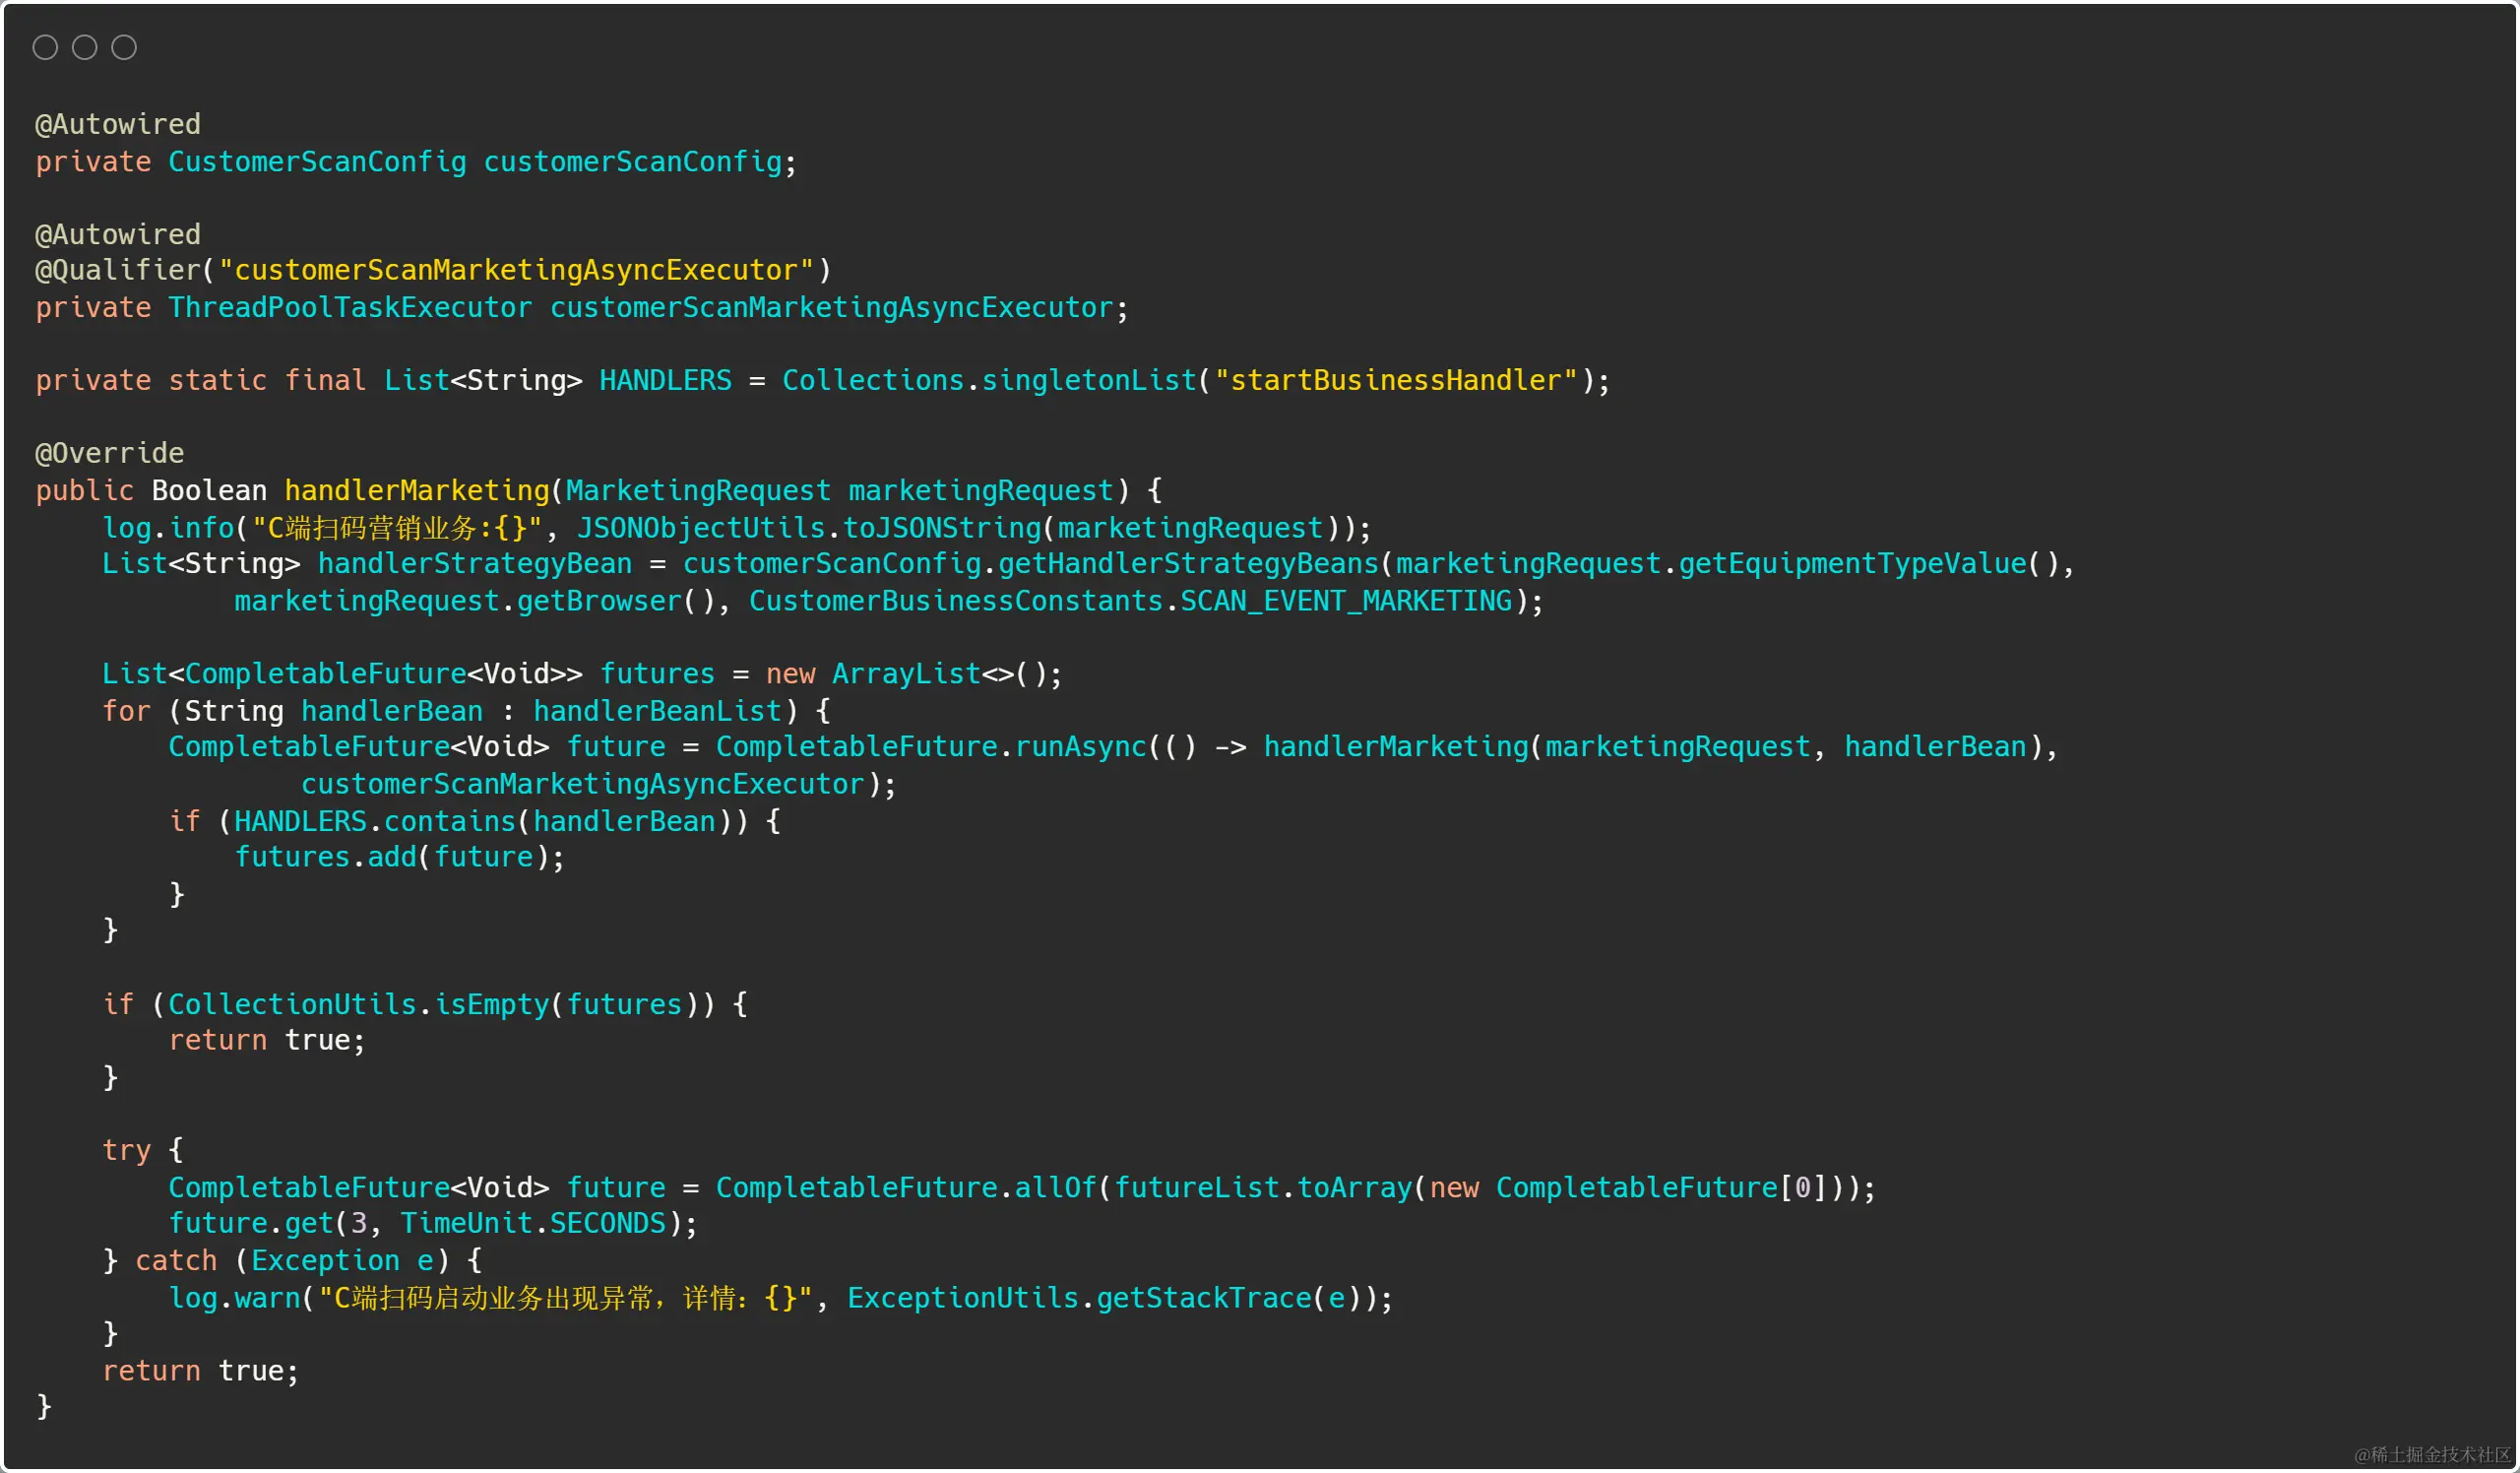Select the CollectionUtils.isEmpty condition
This screenshot has width=2520, height=1473.
pyautogui.click(x=430, y=1003)
